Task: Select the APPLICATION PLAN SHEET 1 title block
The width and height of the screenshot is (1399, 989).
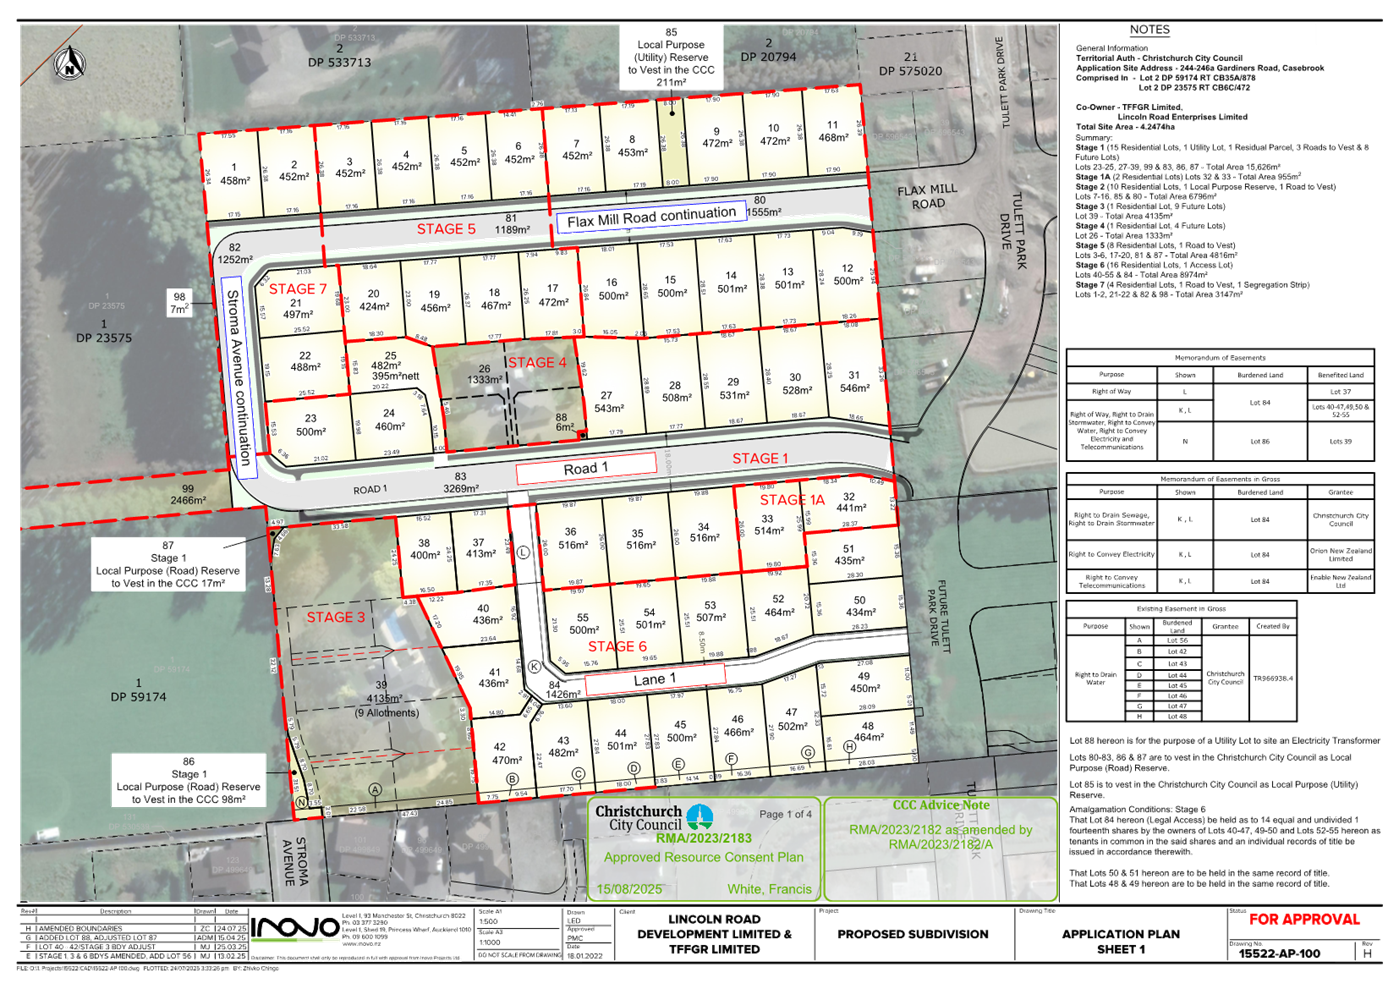Action: click(x=1122, y=940)
